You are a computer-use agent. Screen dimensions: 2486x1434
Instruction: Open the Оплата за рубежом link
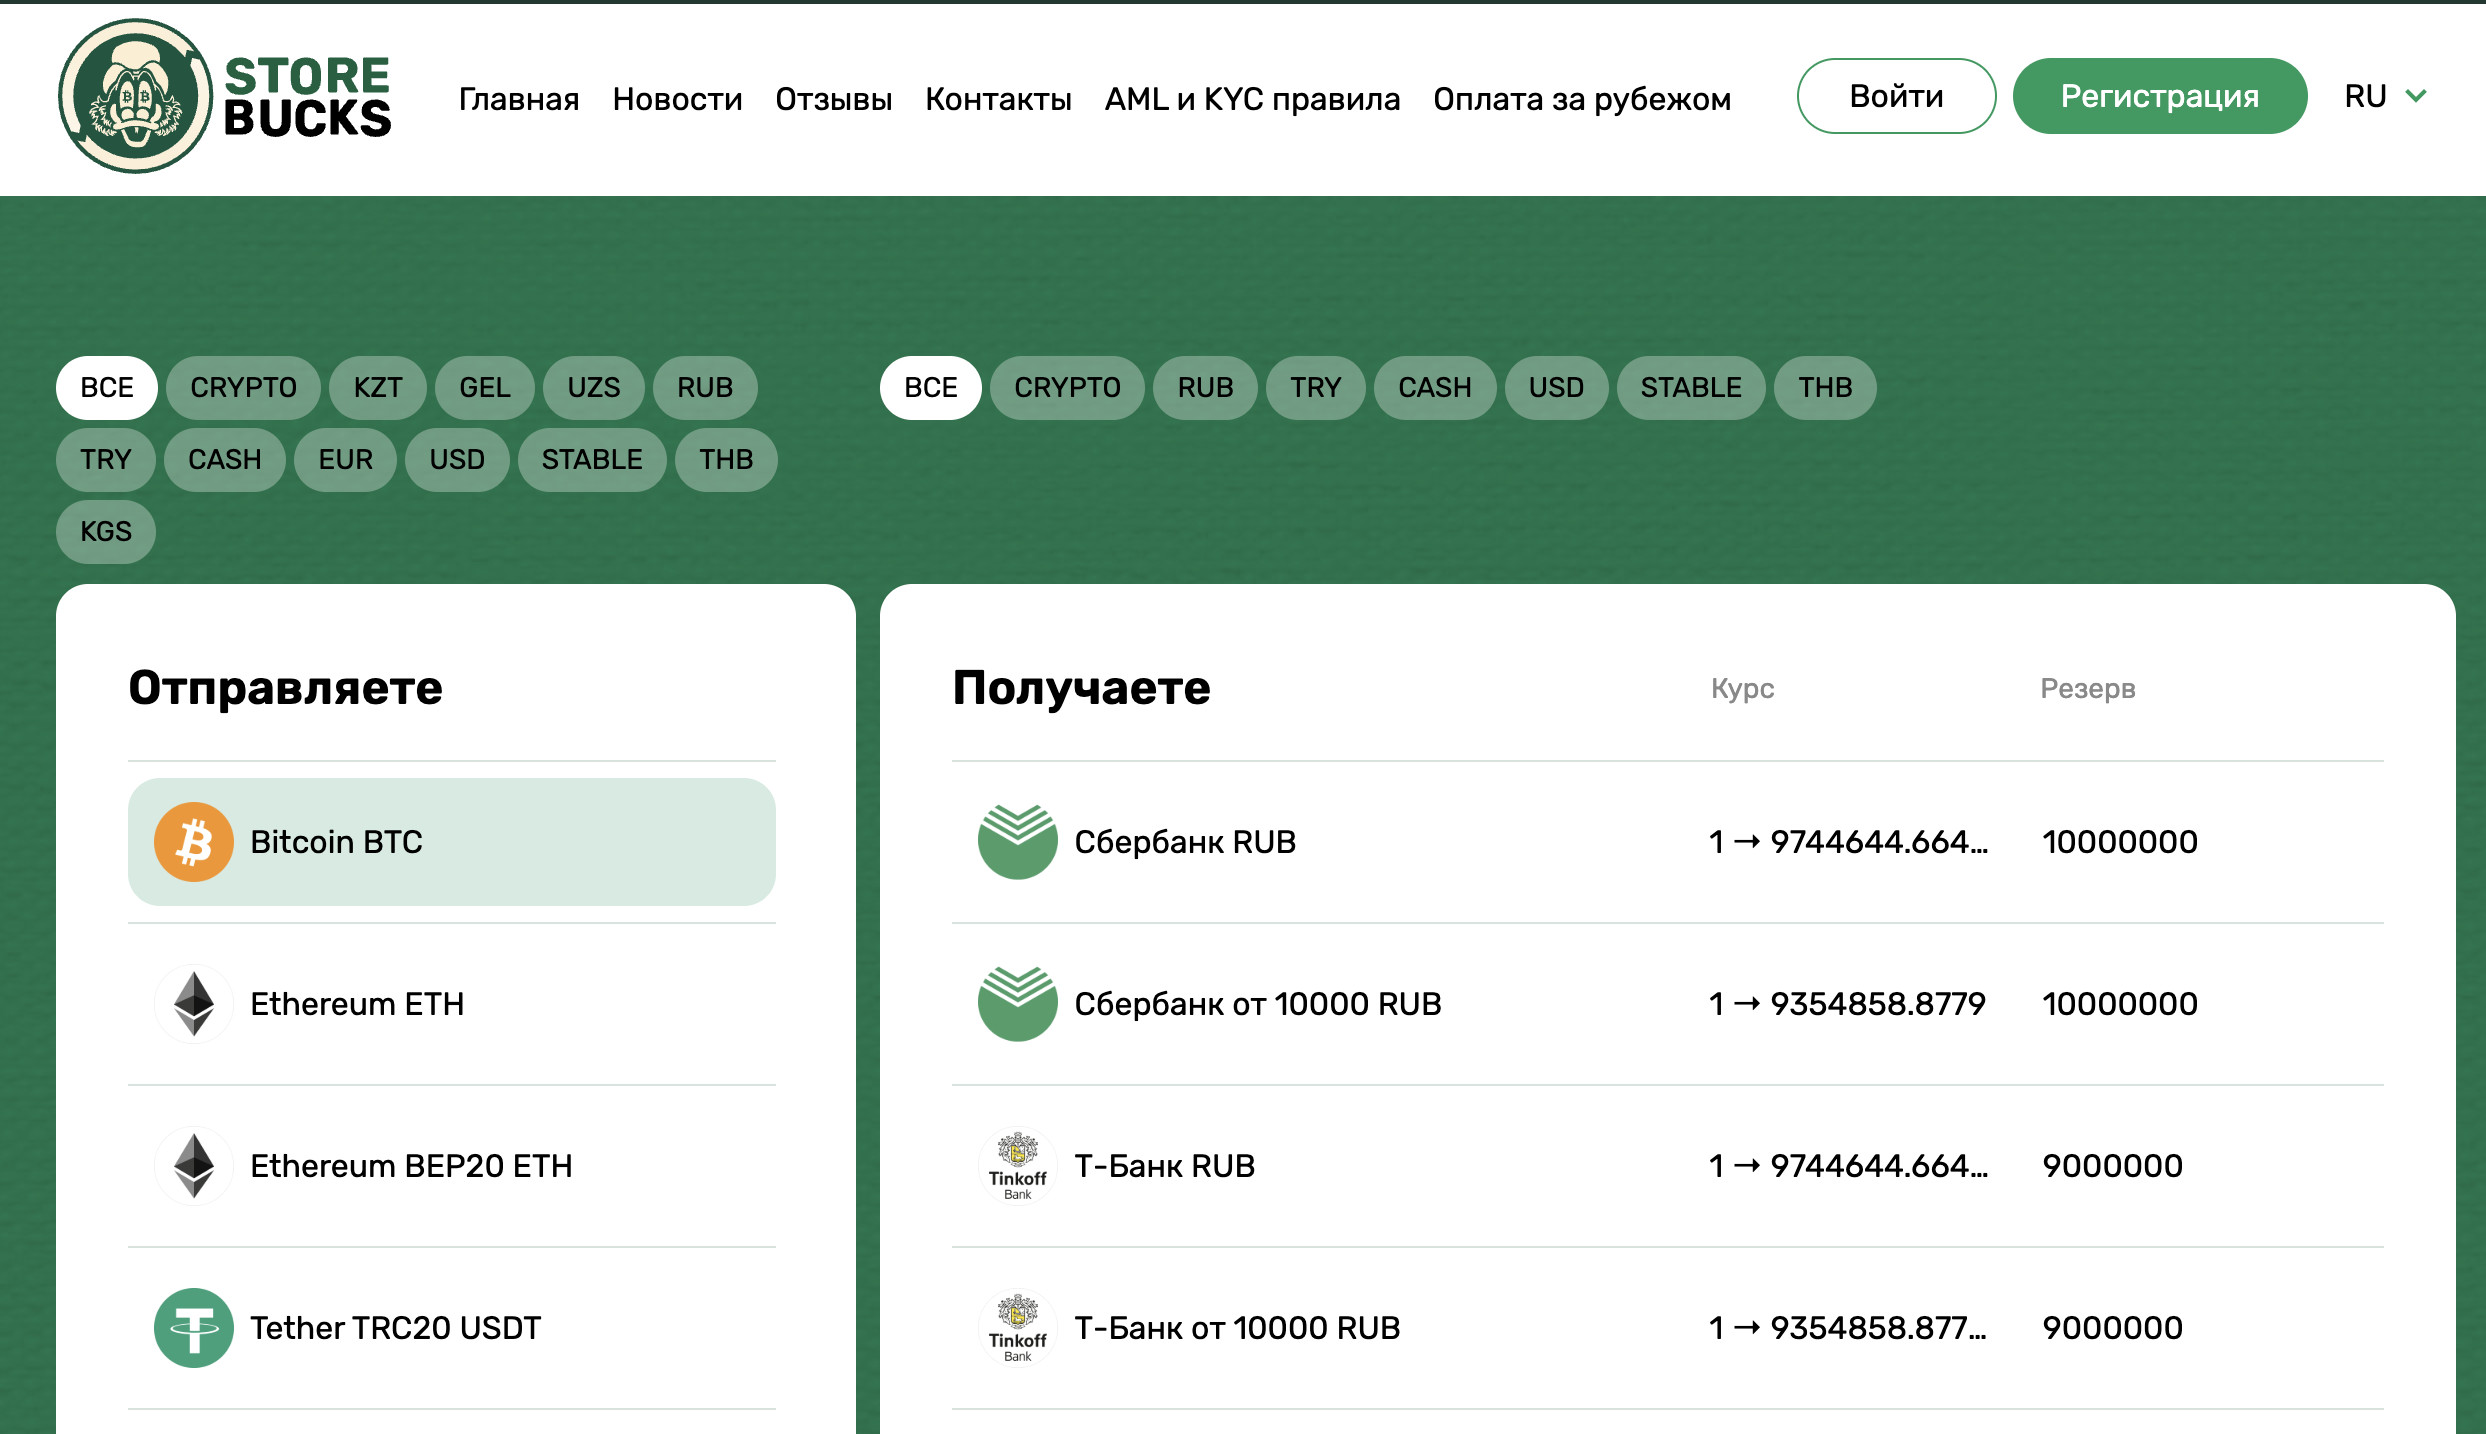(1582, 99)
